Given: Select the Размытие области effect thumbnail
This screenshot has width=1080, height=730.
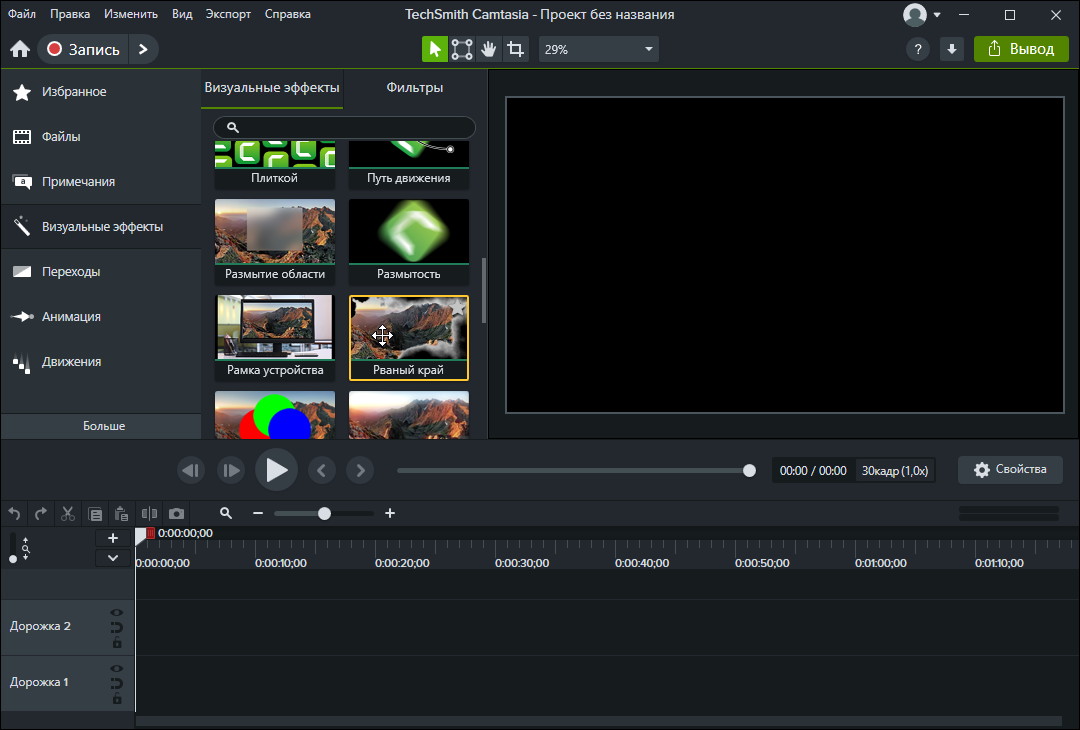Looking at the screenshot, I should pos(275,242).
